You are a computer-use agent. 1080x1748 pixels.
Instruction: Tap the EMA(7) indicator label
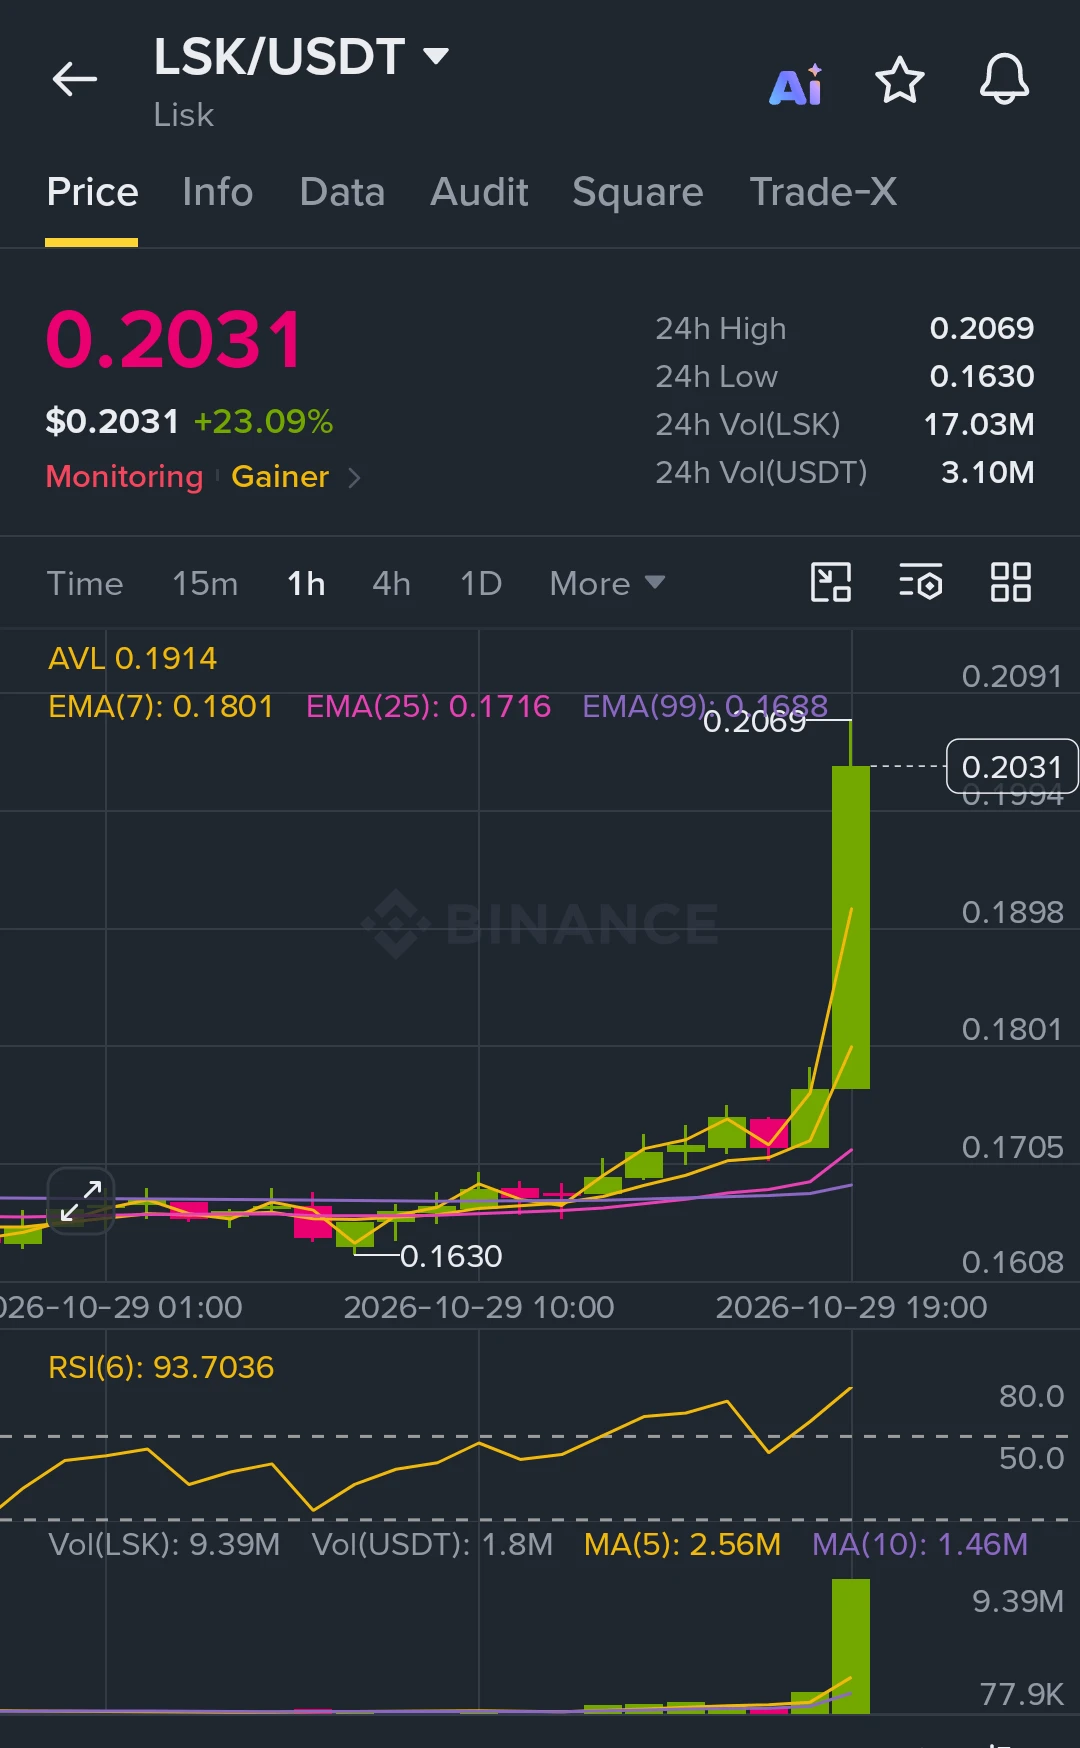(161, 707)
